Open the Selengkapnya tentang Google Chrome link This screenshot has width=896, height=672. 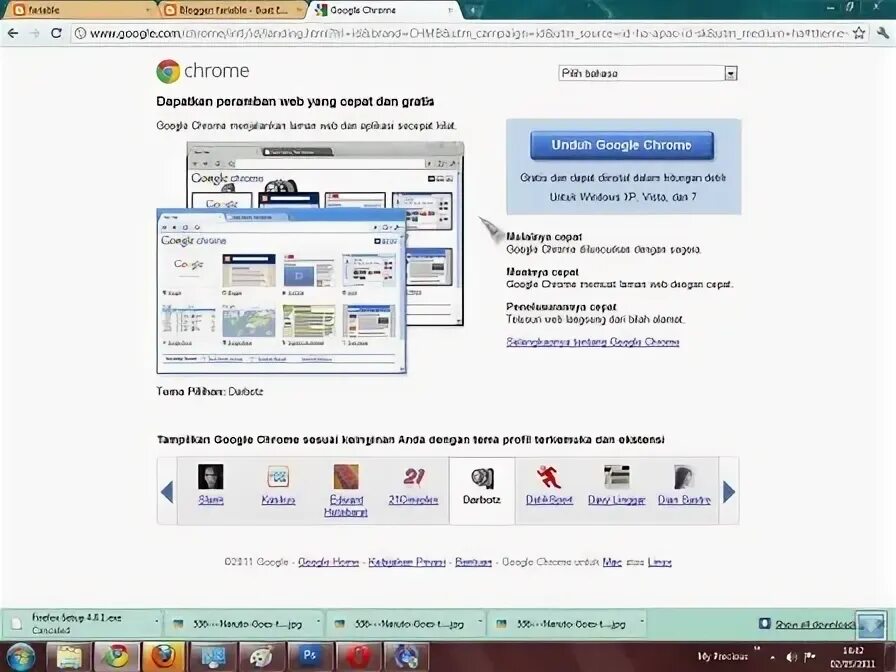[x=593, y=342]
